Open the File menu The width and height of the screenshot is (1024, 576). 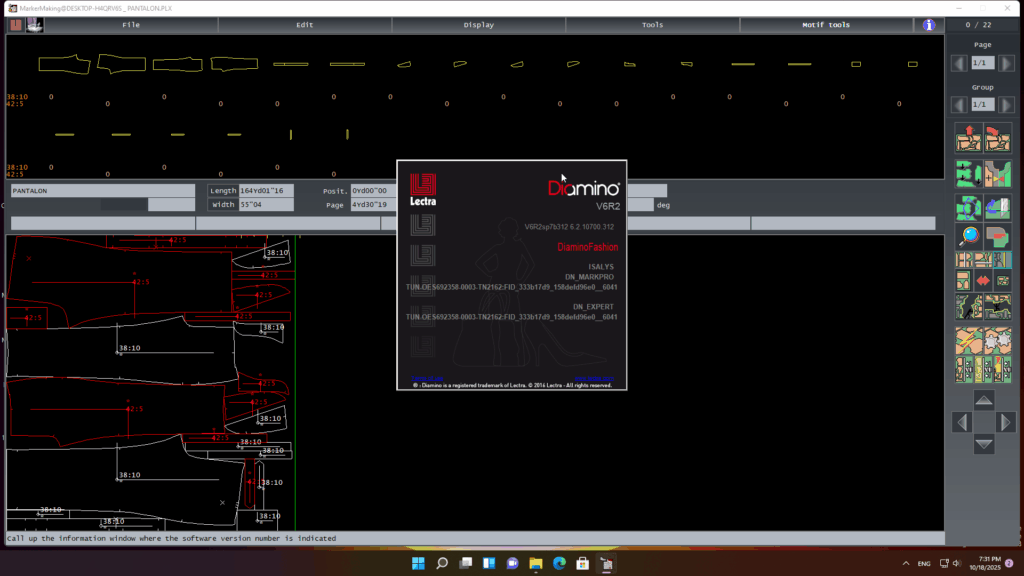pyautogui.click(x=131, y=25)
